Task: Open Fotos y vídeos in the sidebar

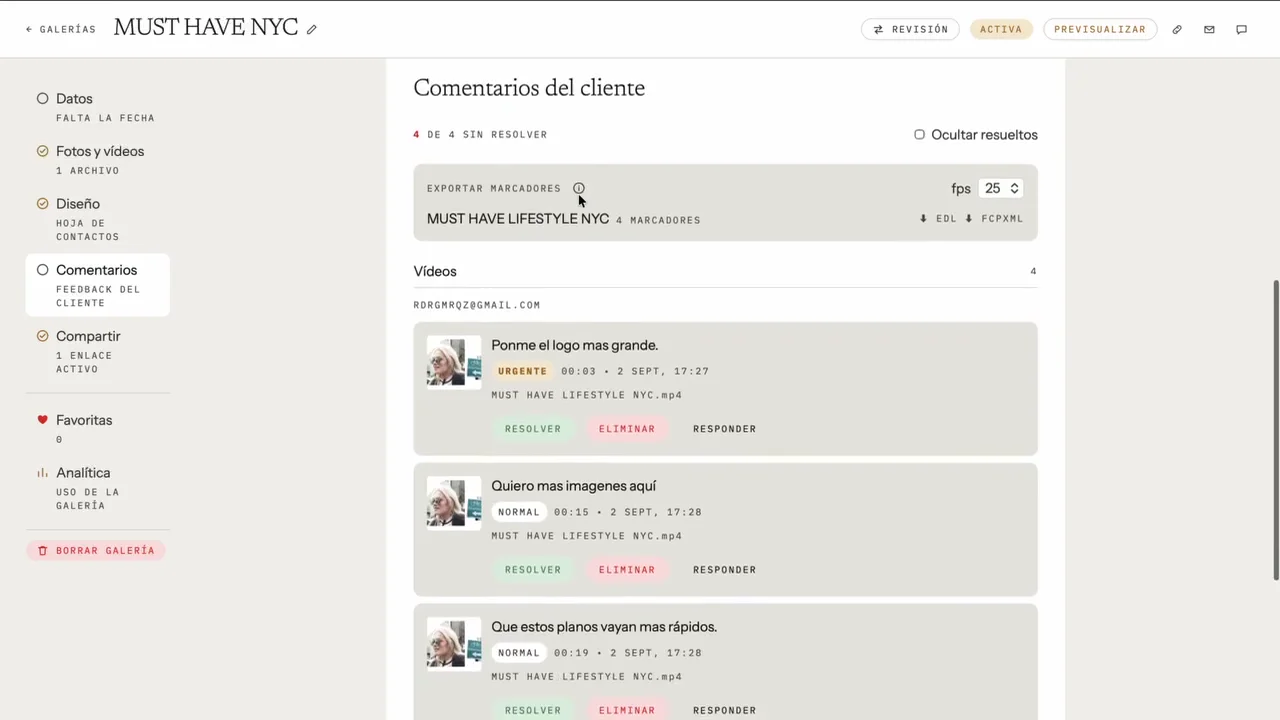Action: pos(97,160)
